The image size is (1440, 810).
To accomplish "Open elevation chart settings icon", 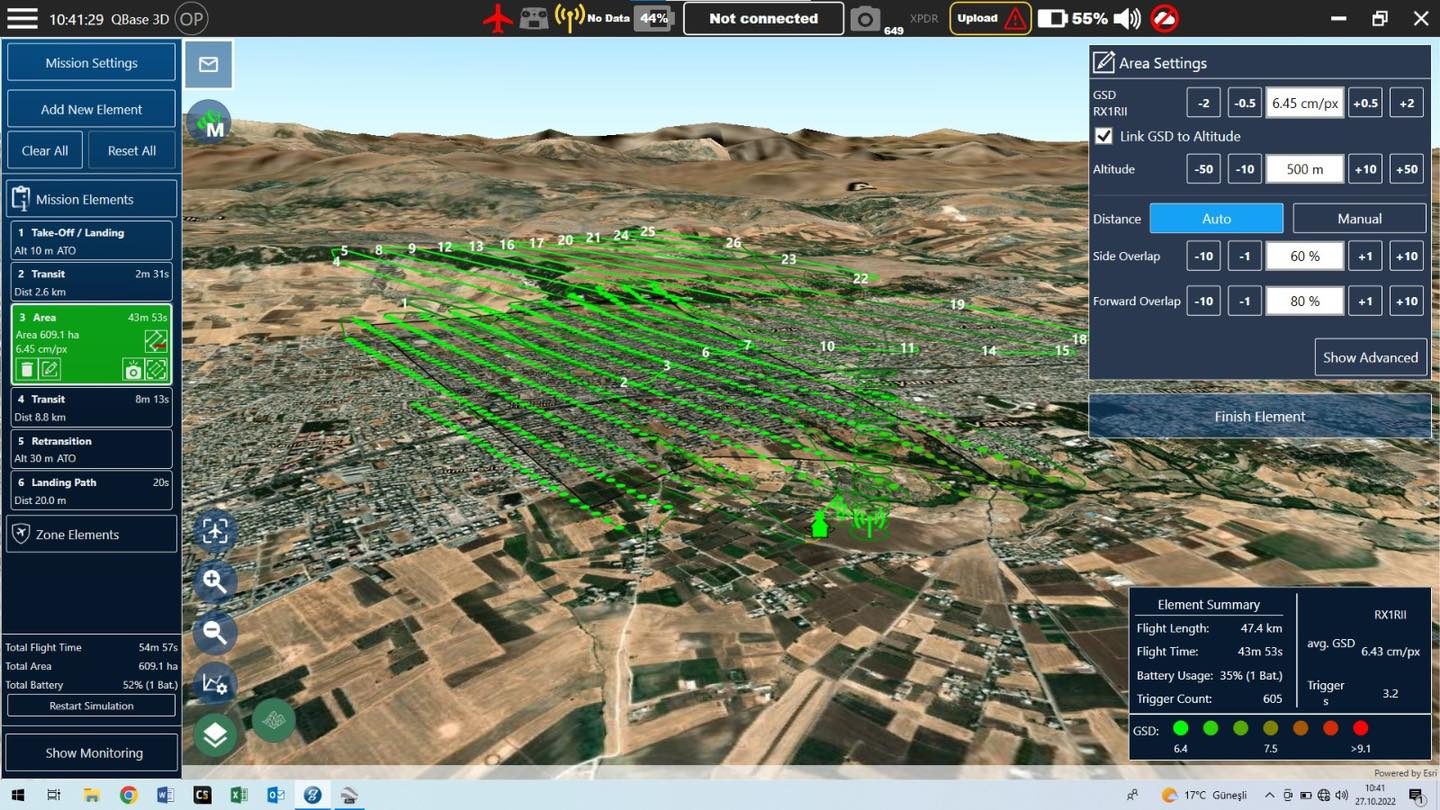I will tap(215, 684).
